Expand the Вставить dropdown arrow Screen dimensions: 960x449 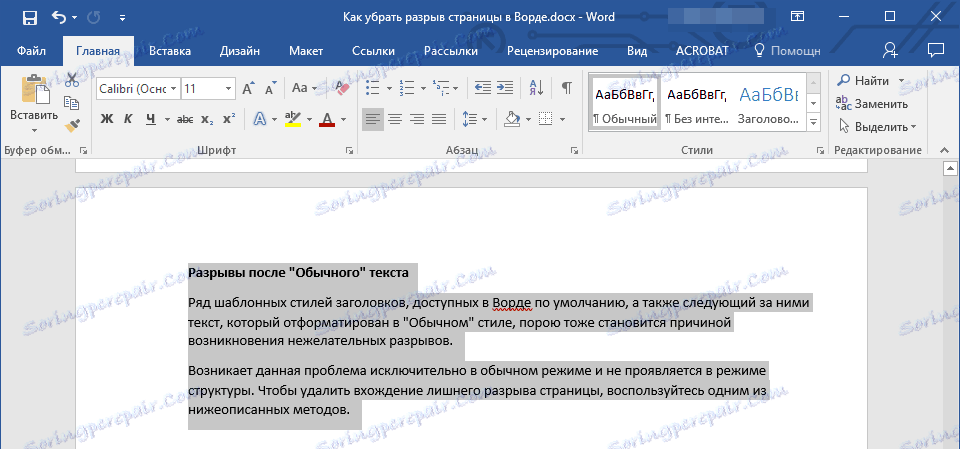(34, 130)
